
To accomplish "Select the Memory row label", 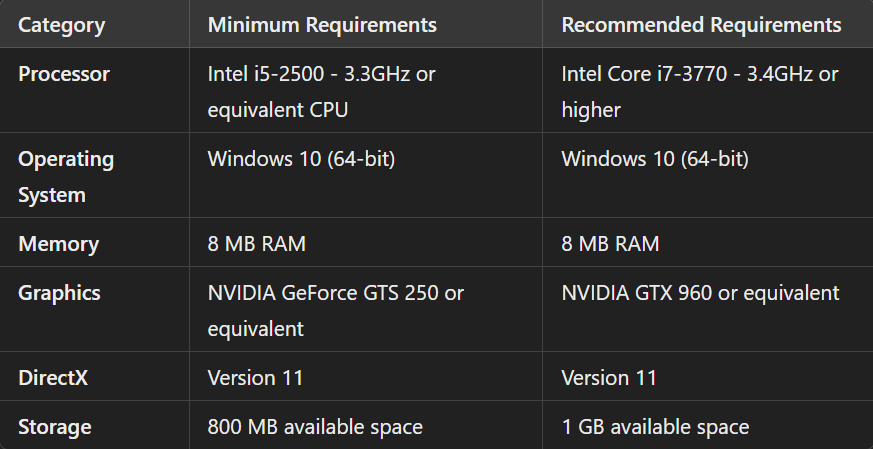I will point(58,244).
